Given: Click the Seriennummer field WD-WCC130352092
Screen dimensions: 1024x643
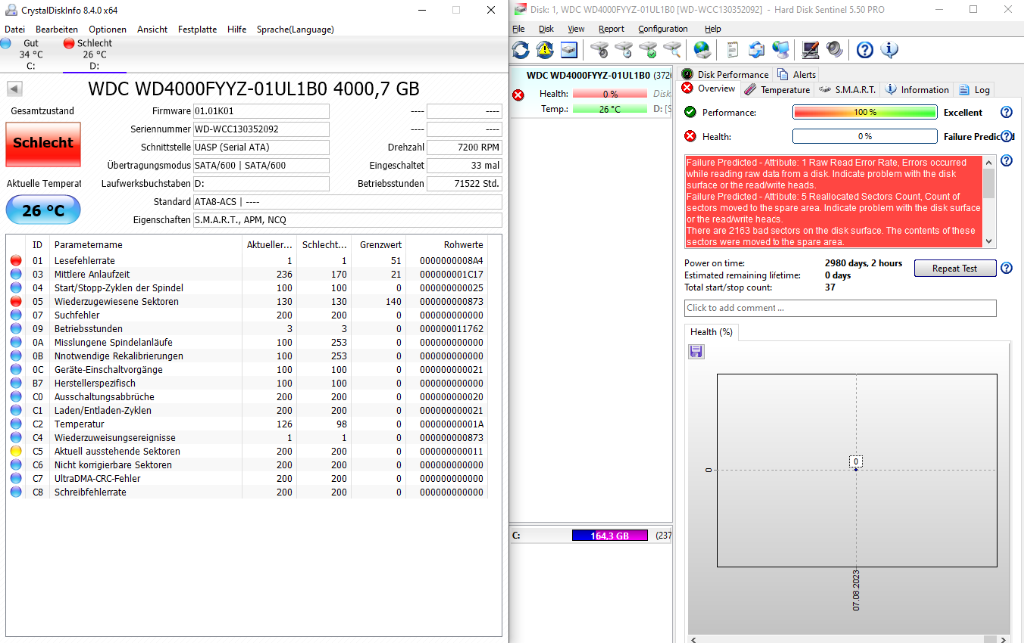Looking at the screenshot, I should point(261,129).
